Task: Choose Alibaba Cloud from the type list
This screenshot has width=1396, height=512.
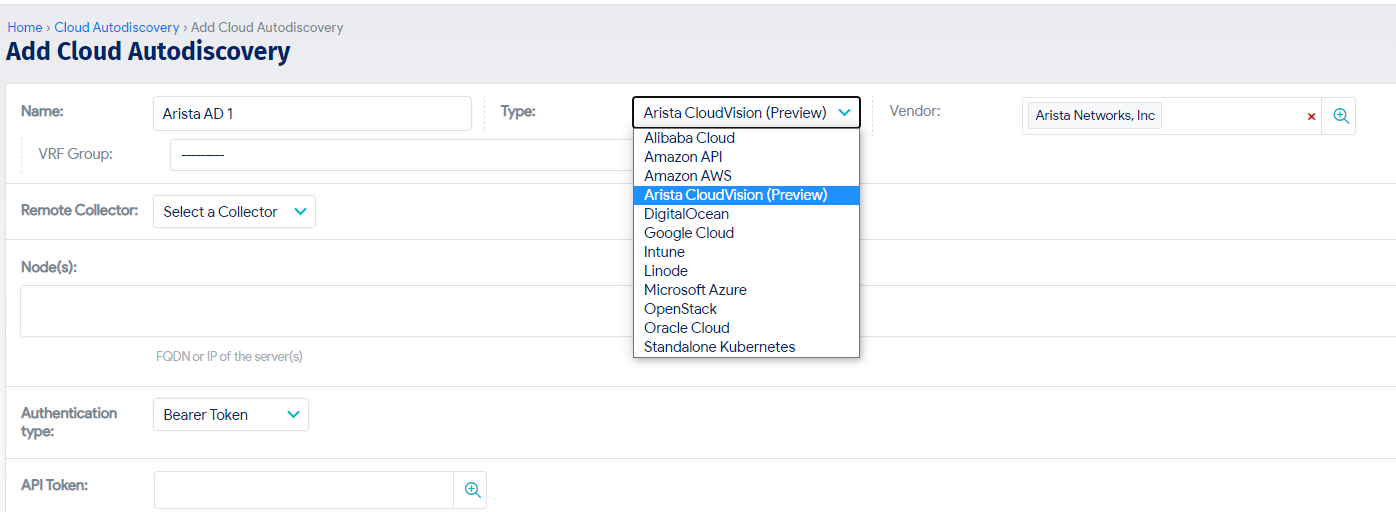Action: [x=746, y=138]
